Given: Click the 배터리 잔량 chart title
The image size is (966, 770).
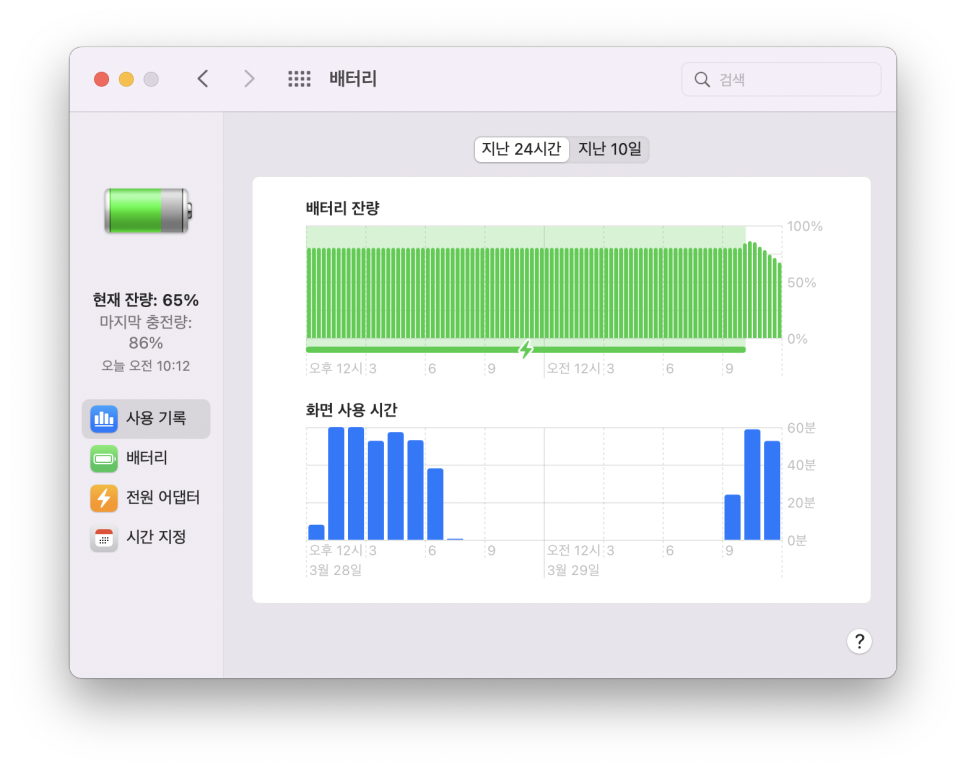Looking at the screenshot, I should click(x=343, y=208).
